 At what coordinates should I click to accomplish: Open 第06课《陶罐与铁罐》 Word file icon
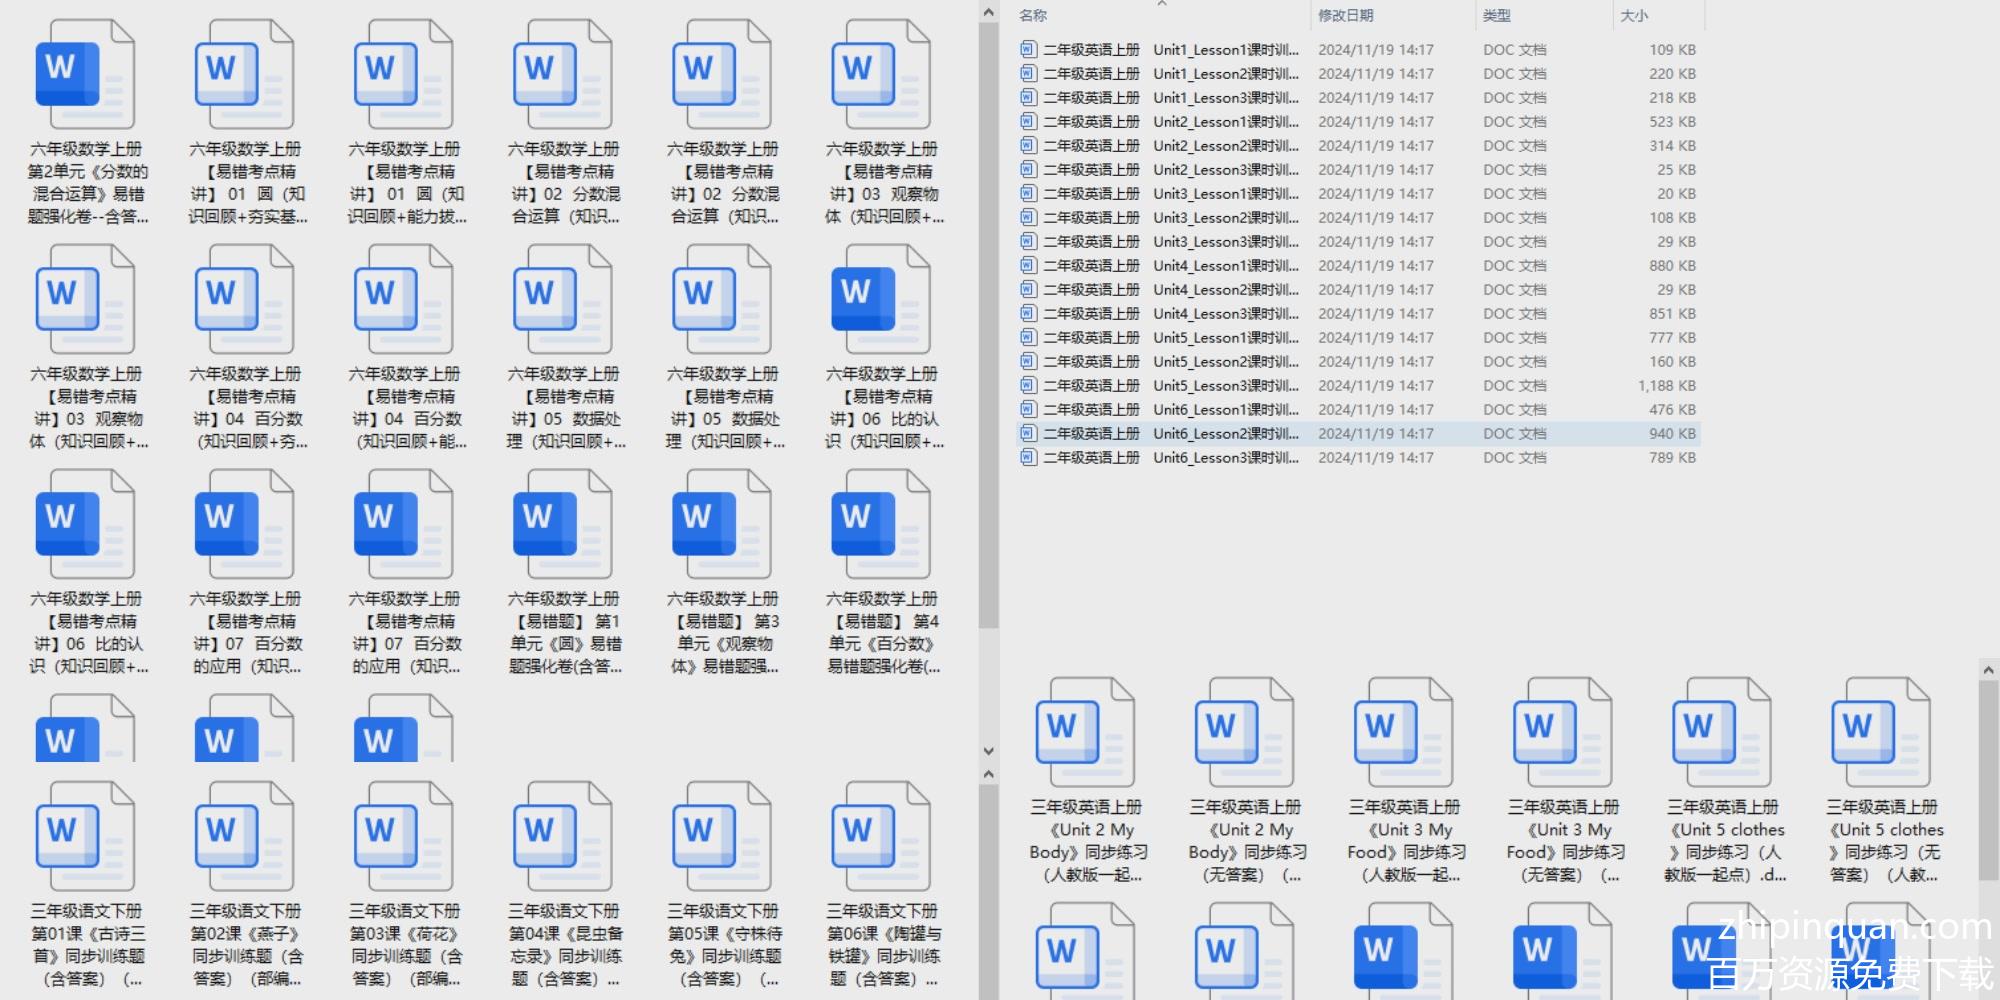point(881,837)
